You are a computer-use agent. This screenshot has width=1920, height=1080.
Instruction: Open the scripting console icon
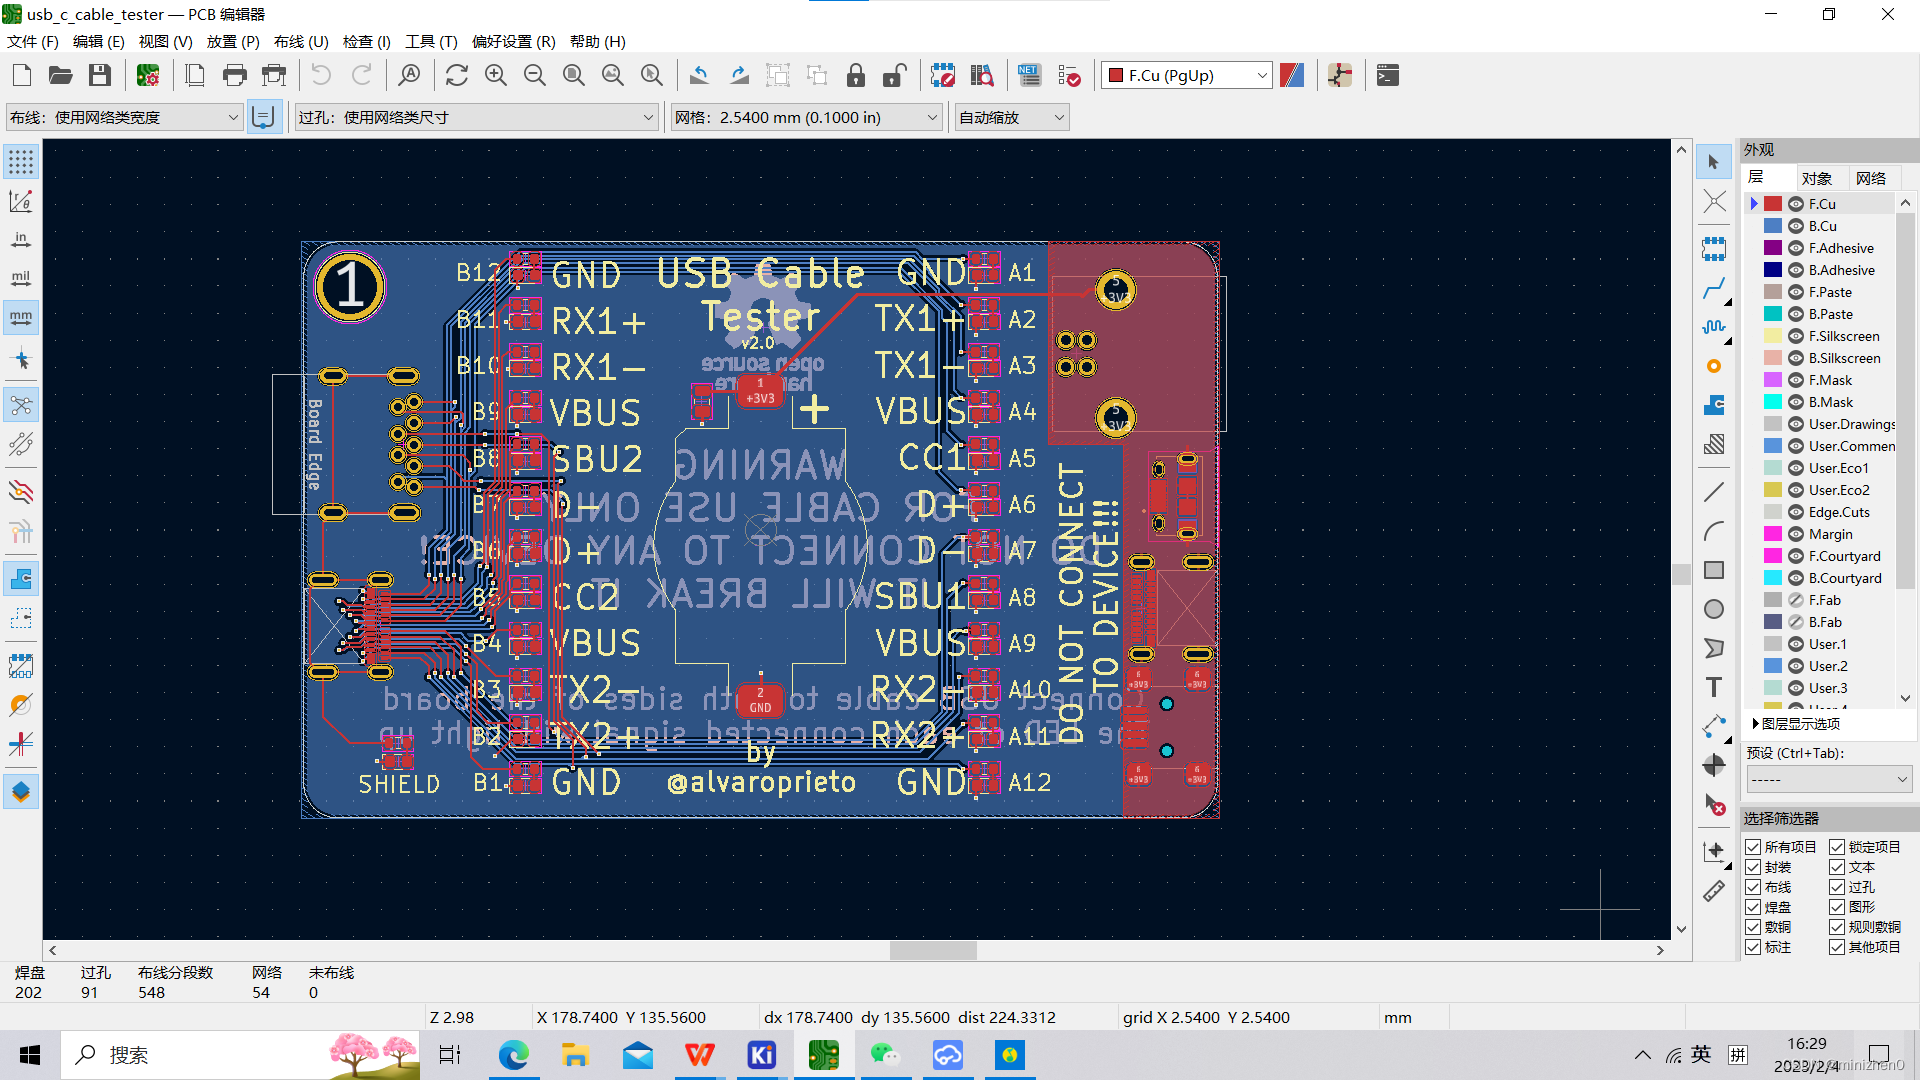tap(1387, 76)
